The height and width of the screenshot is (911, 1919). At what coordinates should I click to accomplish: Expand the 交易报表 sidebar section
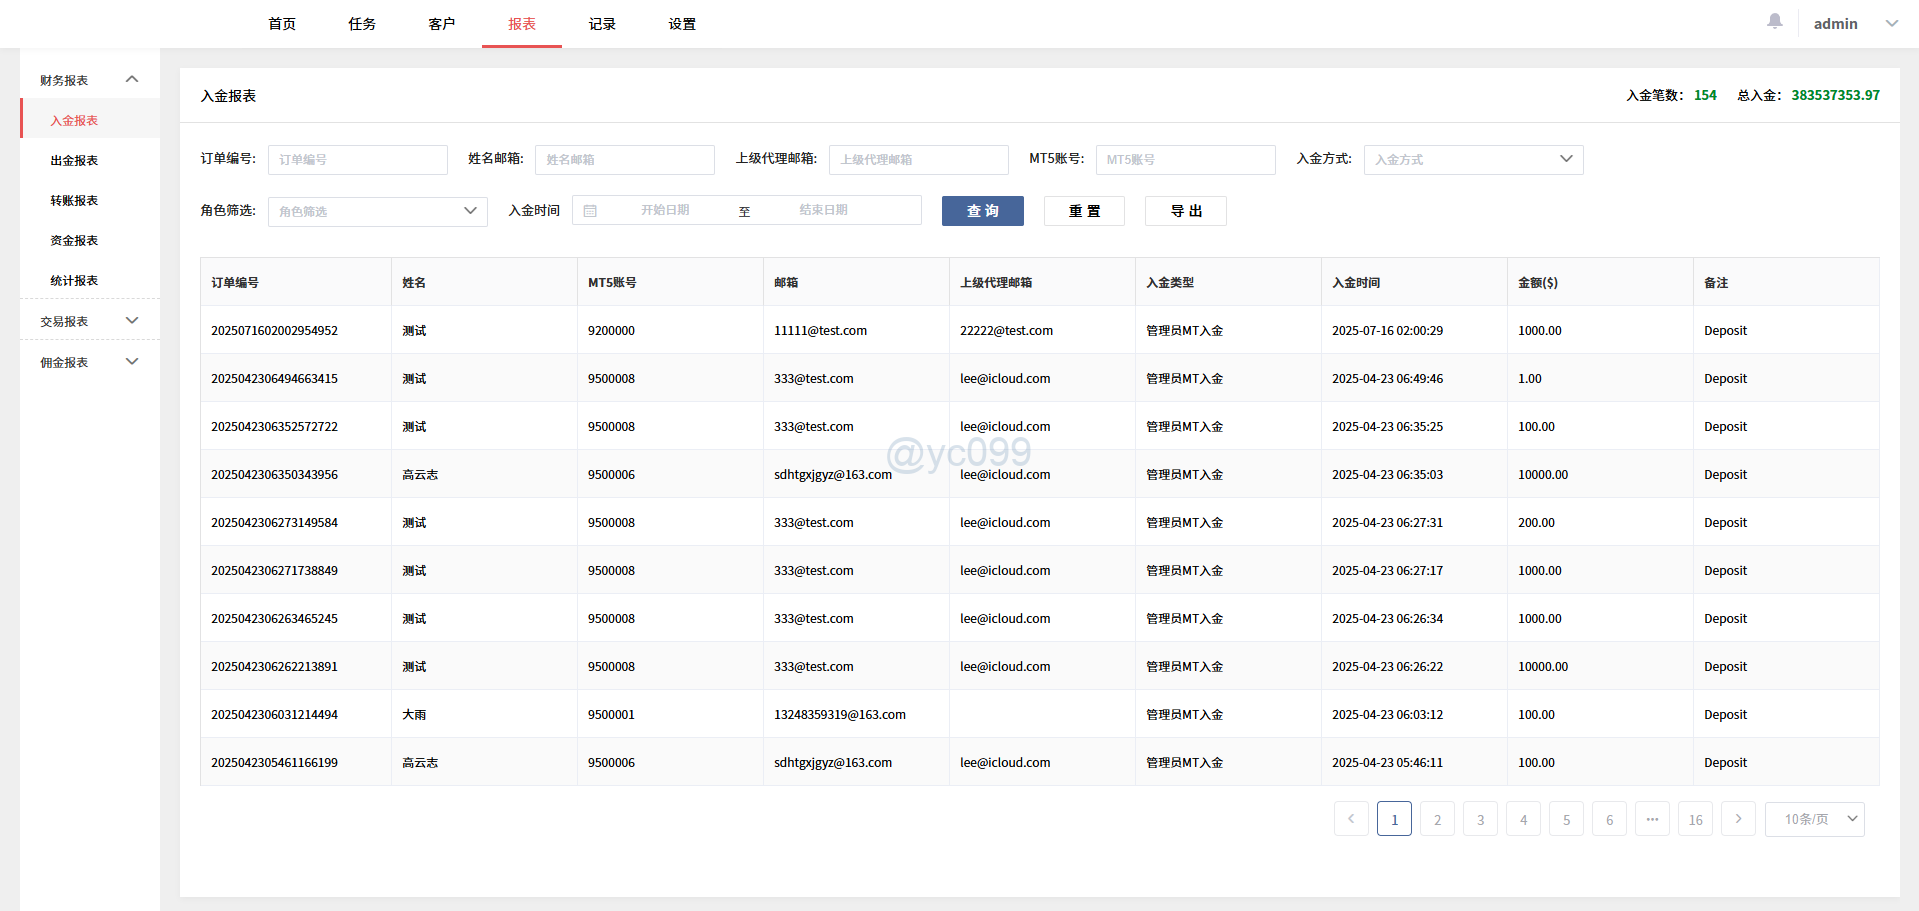point(131,320)
